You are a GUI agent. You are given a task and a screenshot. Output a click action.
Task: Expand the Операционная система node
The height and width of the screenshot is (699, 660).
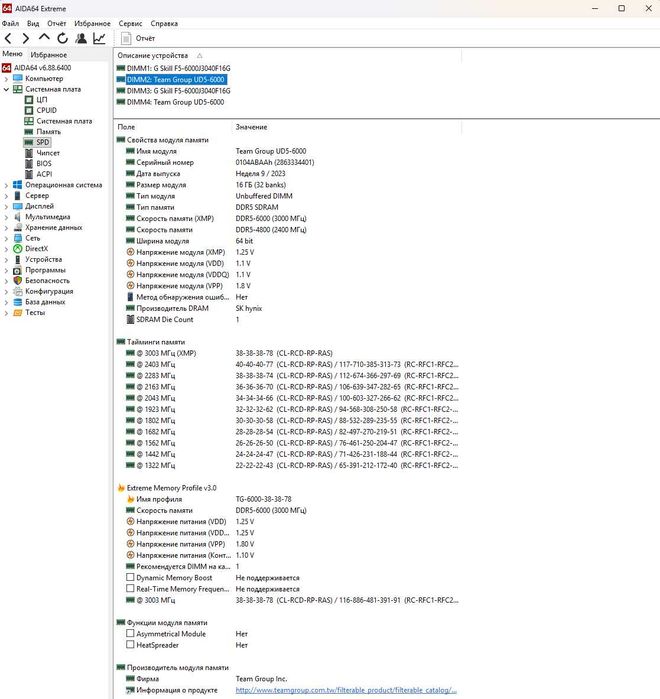point(6,185)
